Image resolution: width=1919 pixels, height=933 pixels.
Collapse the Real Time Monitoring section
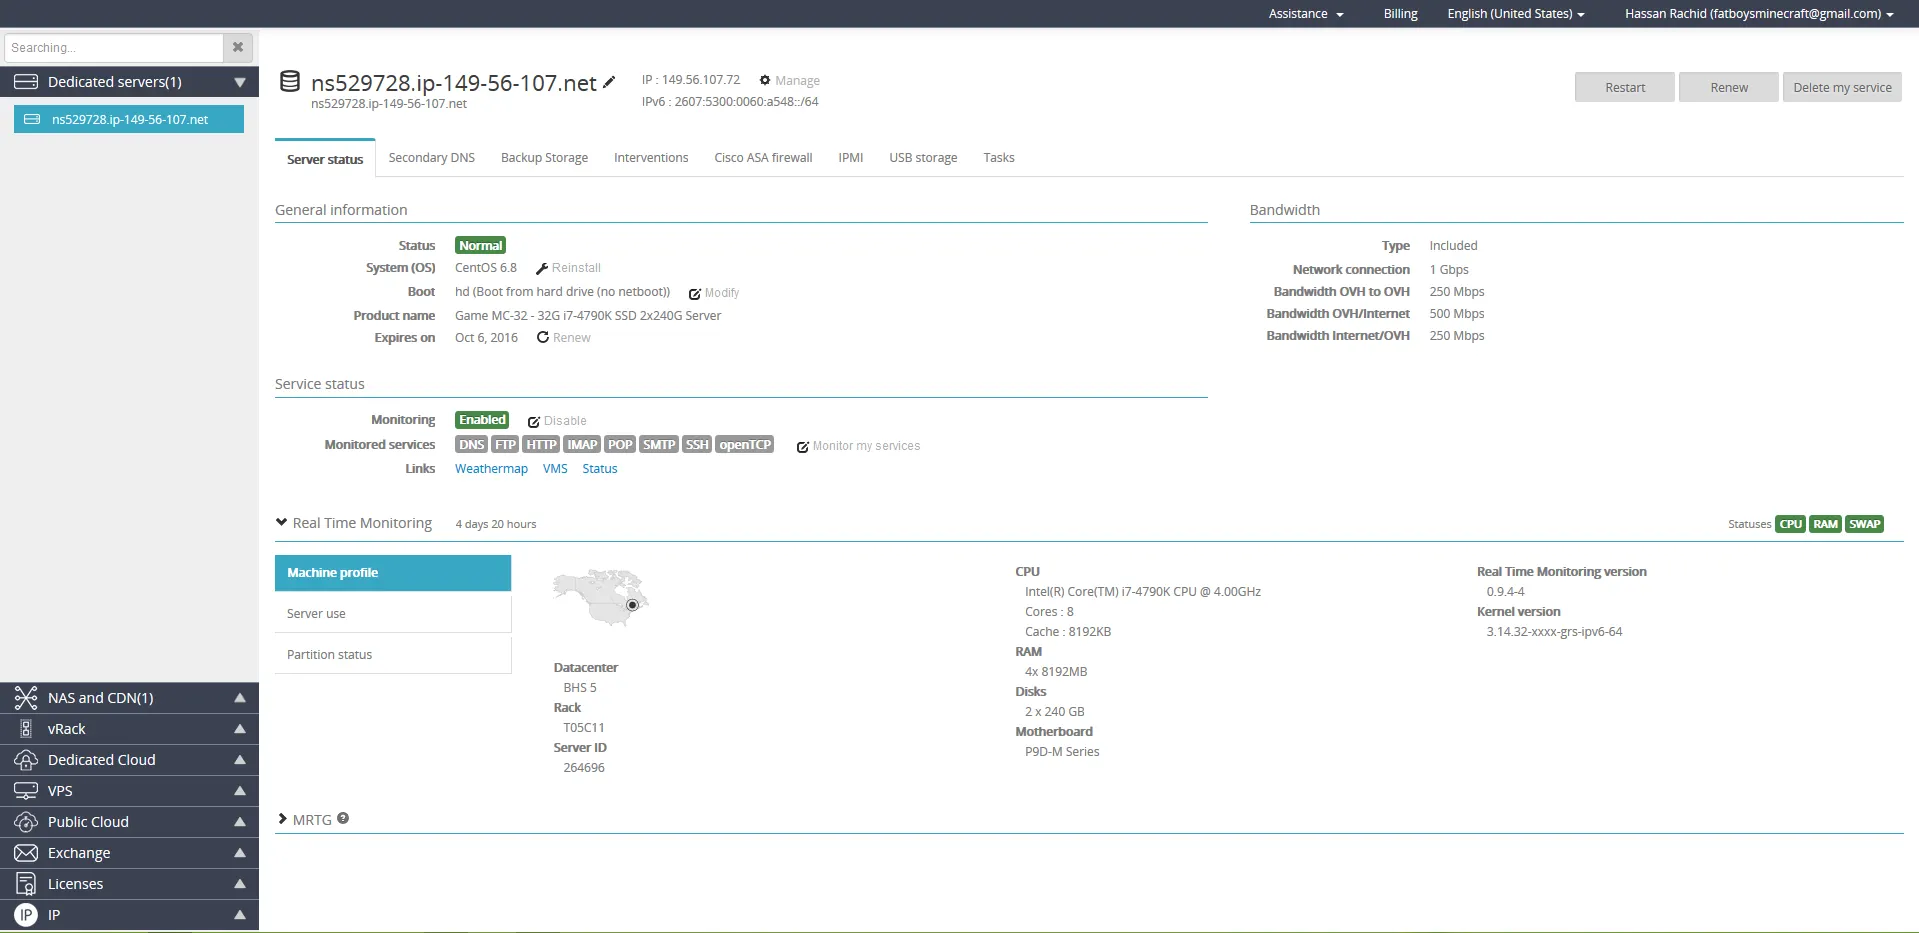(282, 522)
